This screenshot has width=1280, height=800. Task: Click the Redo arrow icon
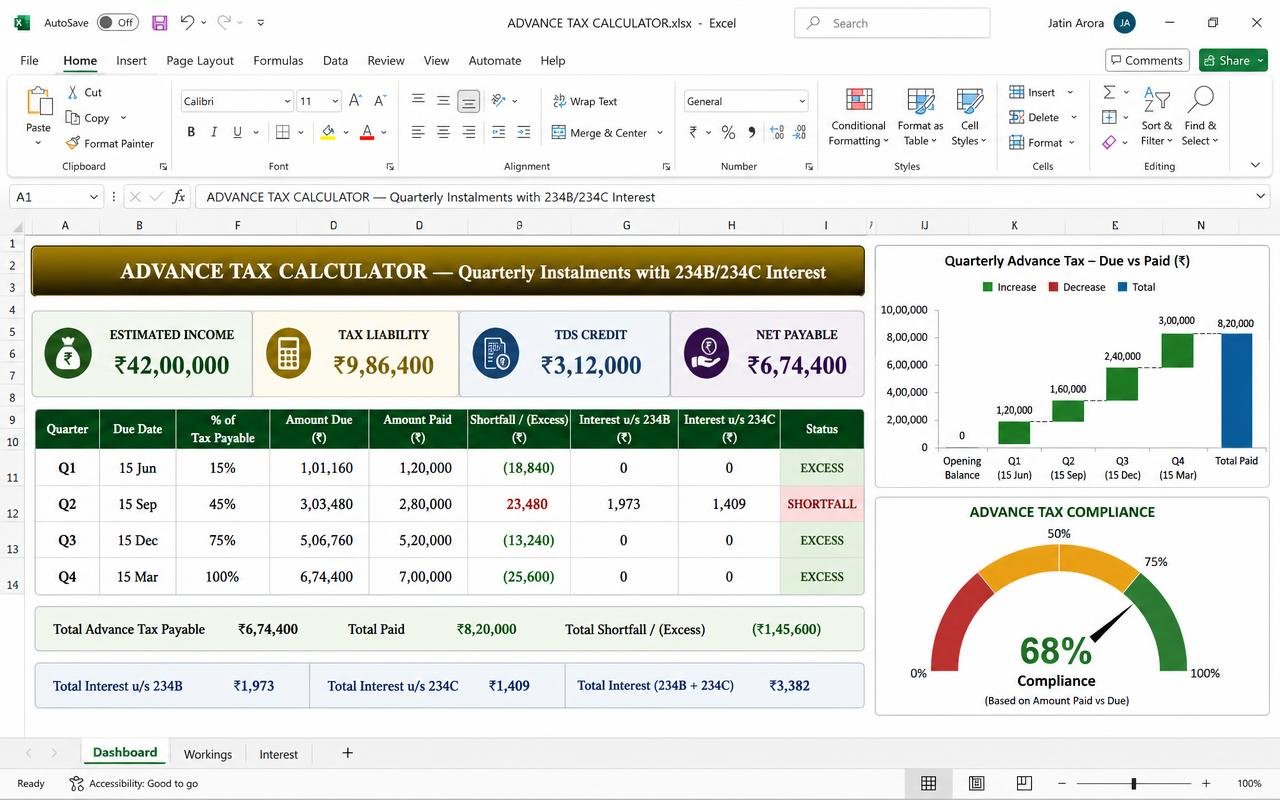(x=224, y=22)
